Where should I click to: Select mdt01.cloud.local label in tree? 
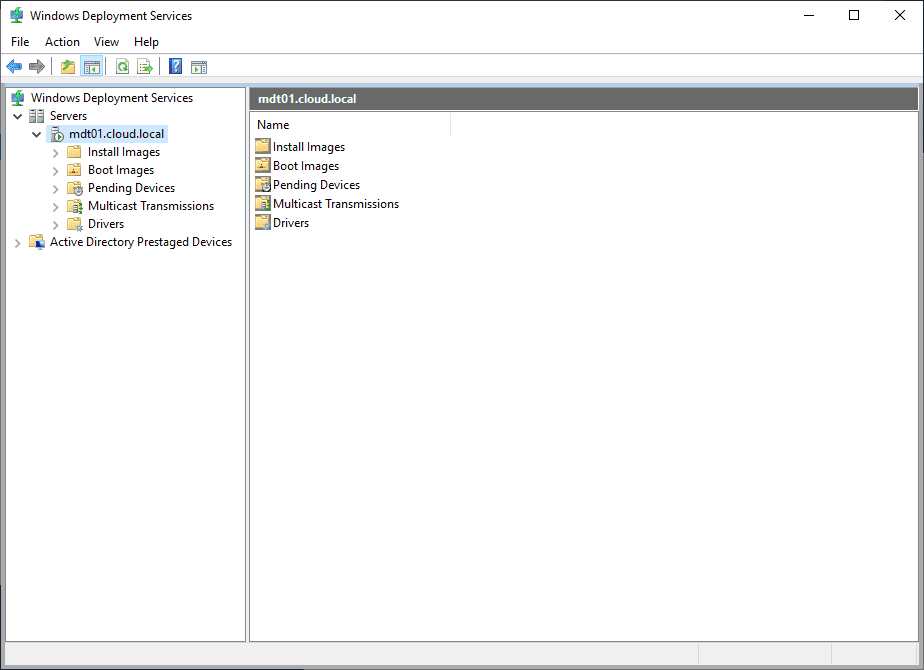click(117, 134)
